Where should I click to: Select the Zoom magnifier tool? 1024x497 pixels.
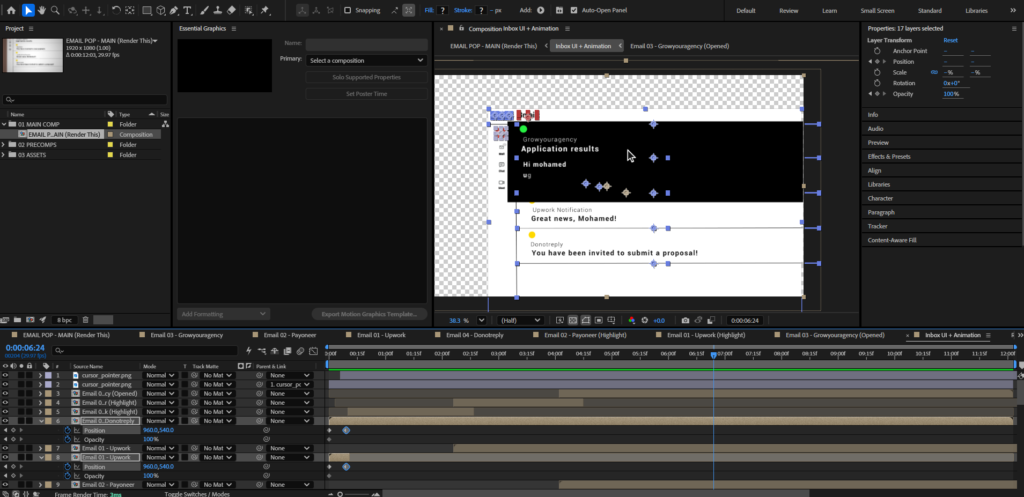[x=56, y=10]
